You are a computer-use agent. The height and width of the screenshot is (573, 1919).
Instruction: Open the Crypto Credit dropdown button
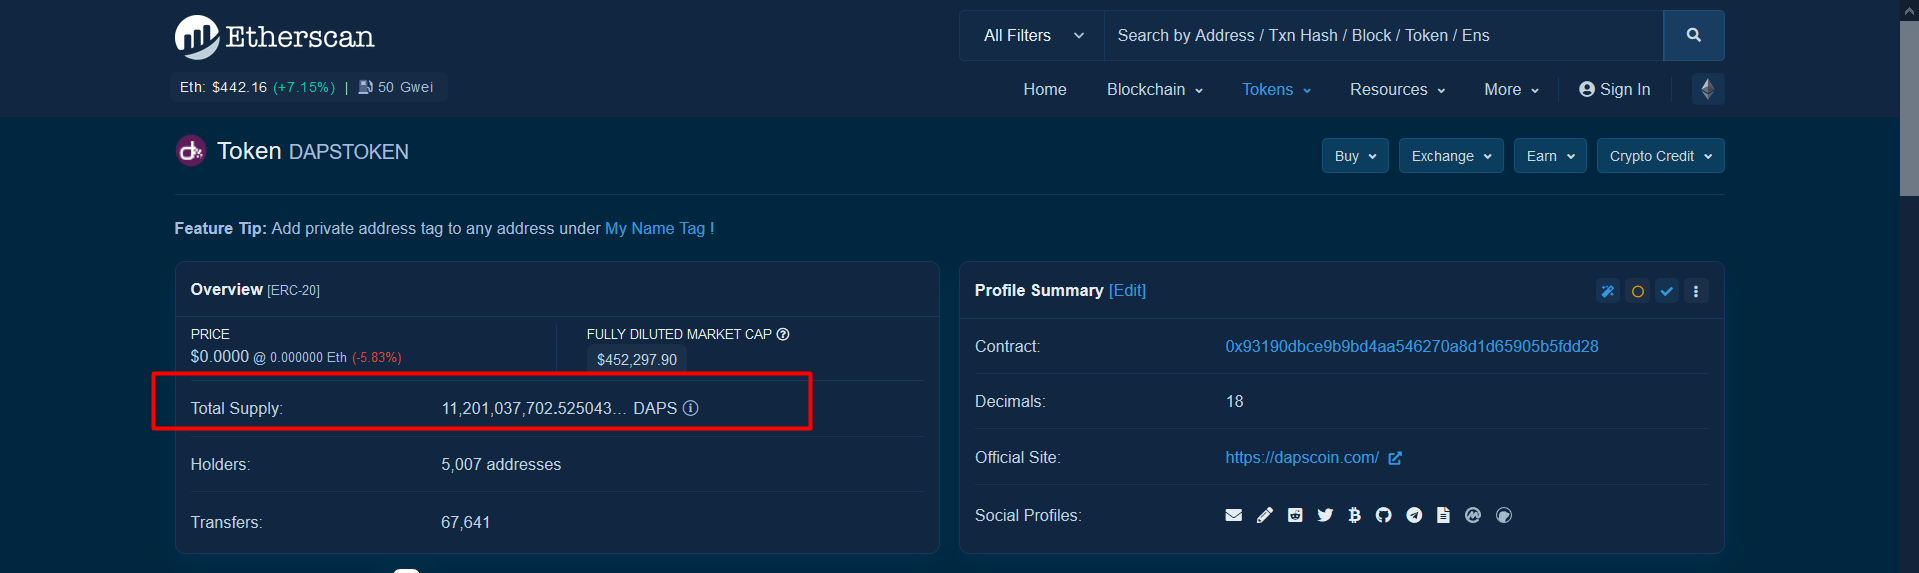1660,156
